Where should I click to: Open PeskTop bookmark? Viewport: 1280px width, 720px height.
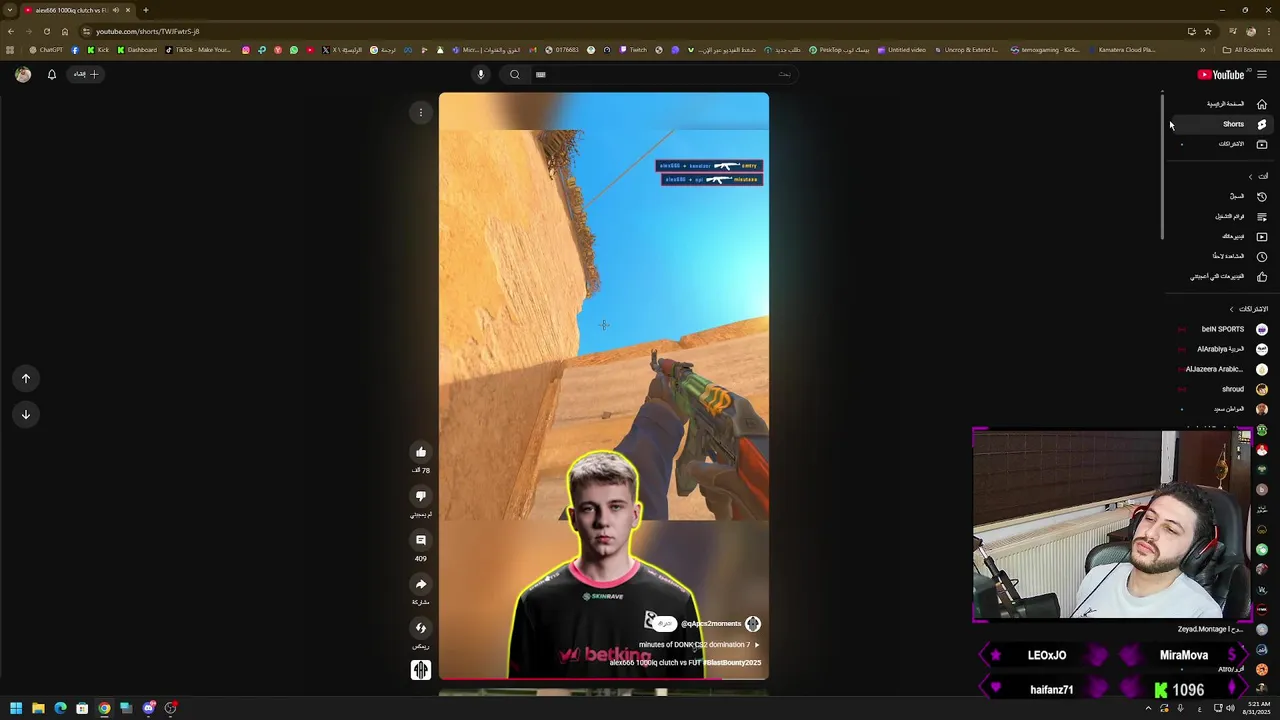[839, 50]
